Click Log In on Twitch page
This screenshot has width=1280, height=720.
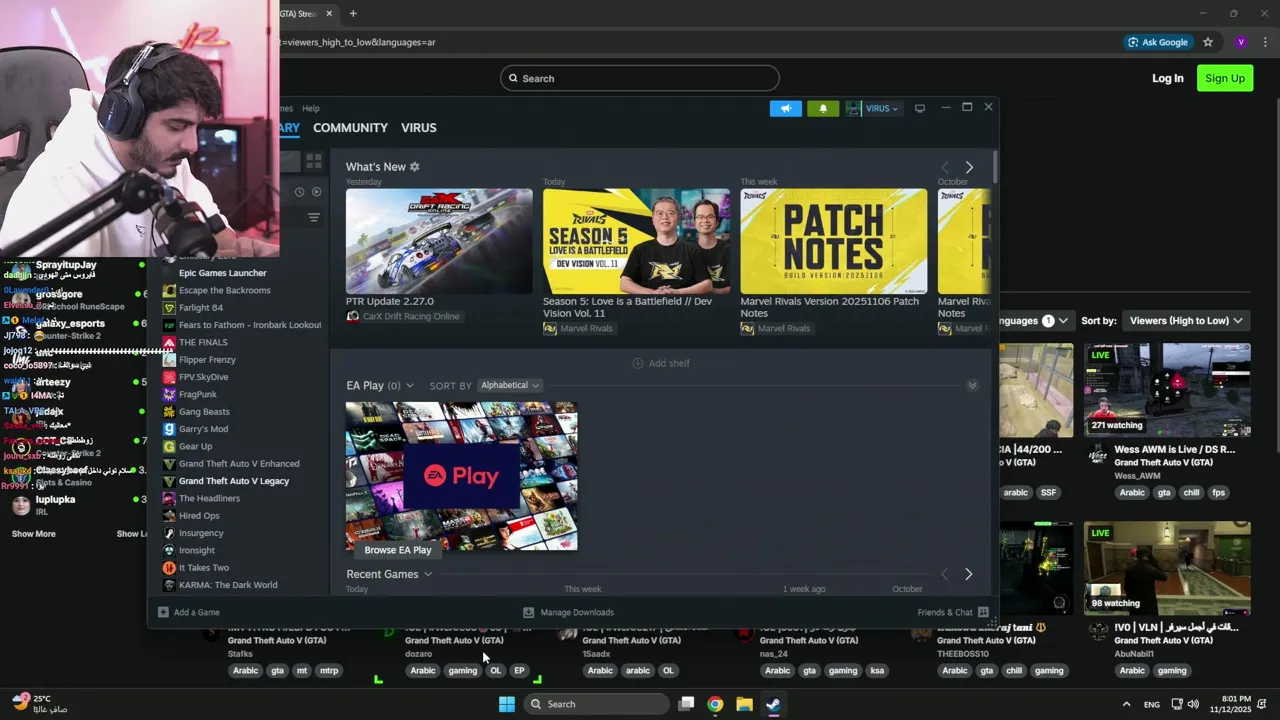click(x=1167, y=78)
